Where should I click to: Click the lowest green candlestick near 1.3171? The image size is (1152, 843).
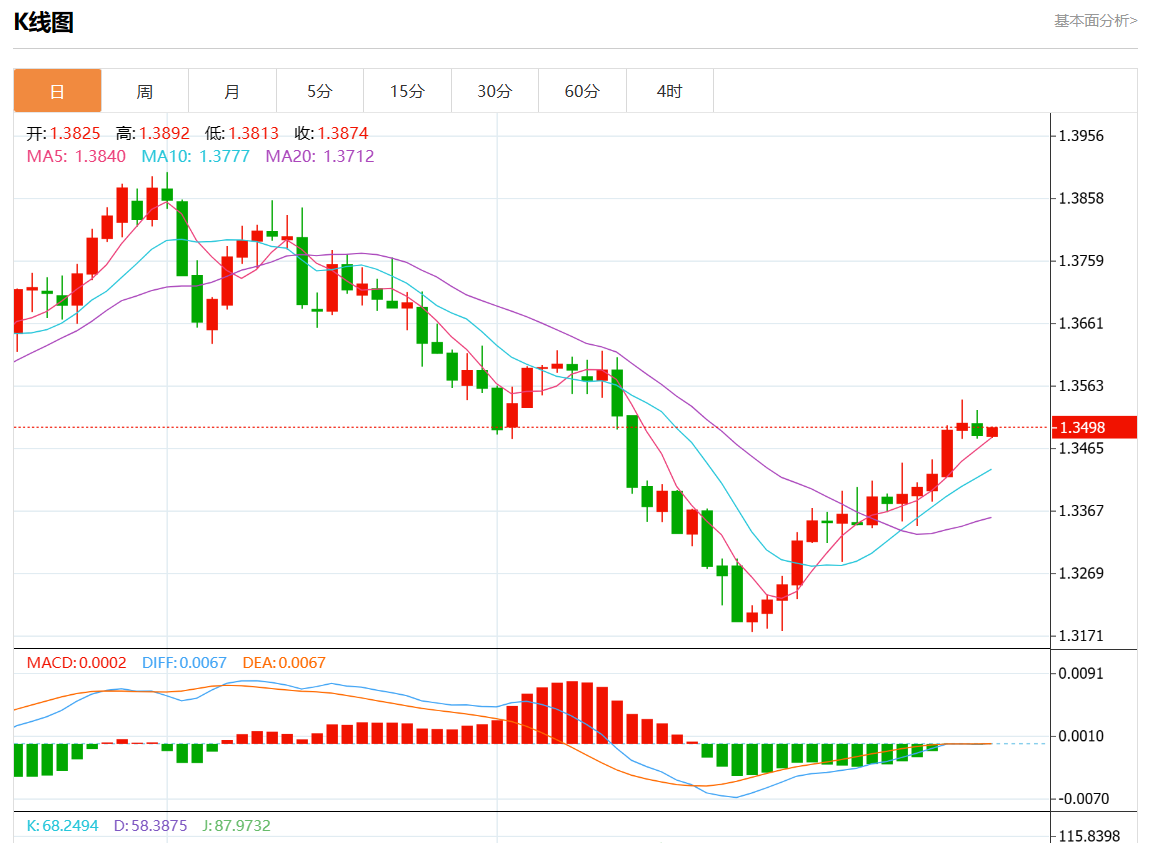[737, 593]
